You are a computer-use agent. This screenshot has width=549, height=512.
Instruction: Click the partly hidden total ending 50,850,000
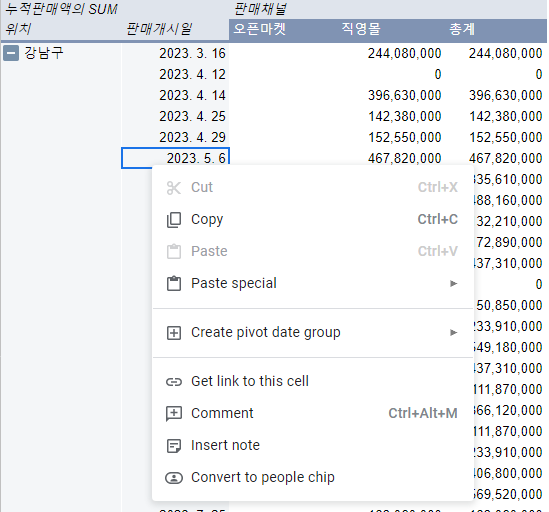tap(509, 306)
